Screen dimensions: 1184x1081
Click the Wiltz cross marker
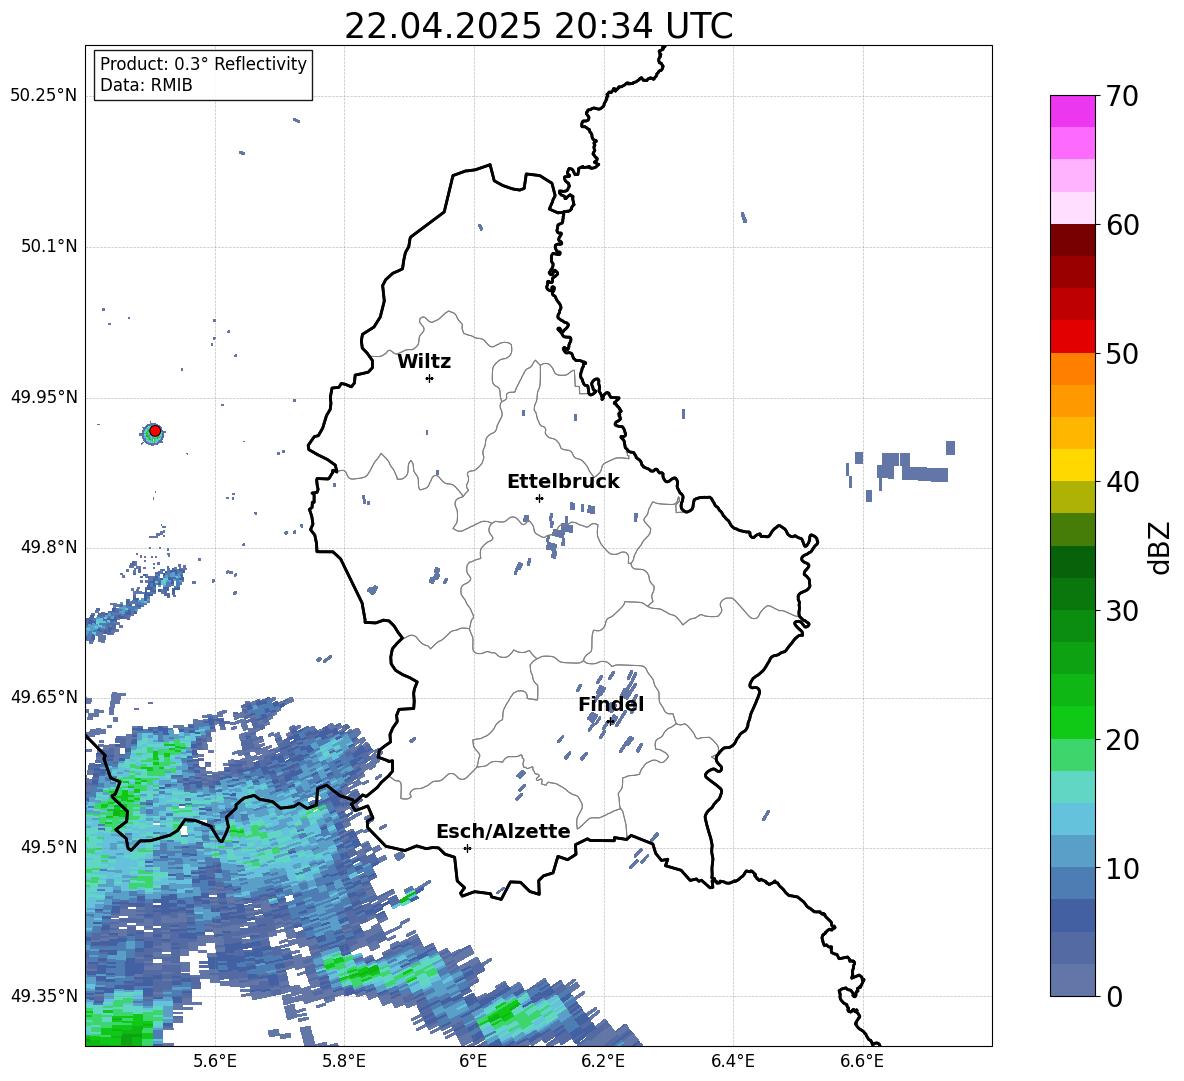[430, 378]
